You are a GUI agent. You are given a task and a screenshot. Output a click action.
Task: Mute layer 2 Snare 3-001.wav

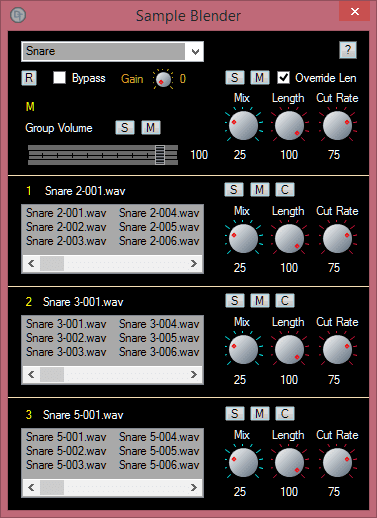pos(260,300)
